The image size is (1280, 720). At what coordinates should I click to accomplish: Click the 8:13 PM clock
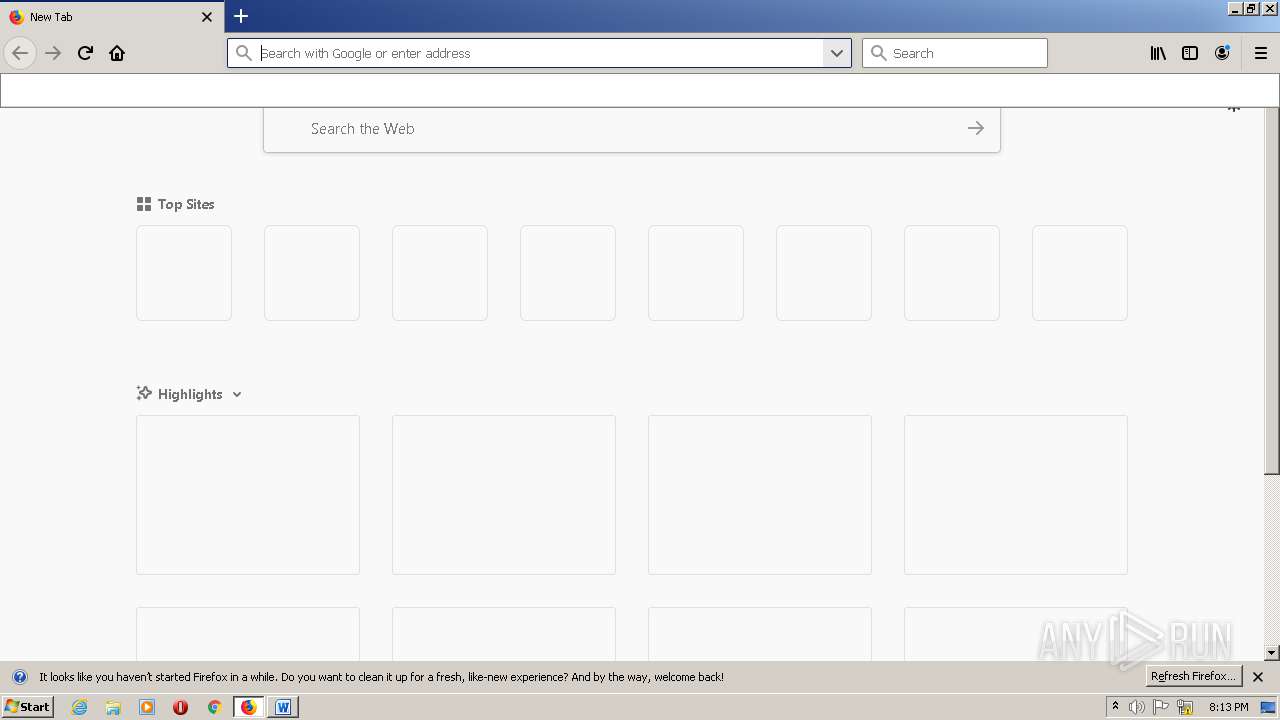[1228, 707]
